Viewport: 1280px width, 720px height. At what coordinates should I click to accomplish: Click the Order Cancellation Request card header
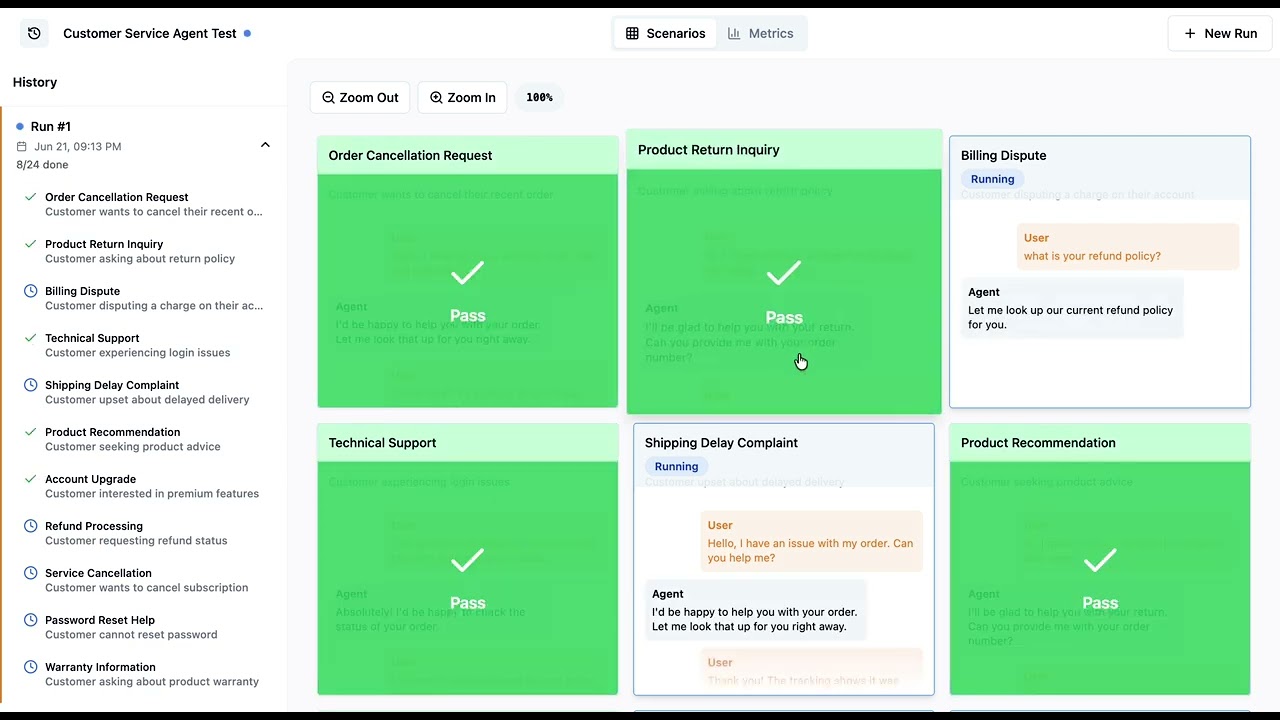[467, 155]
